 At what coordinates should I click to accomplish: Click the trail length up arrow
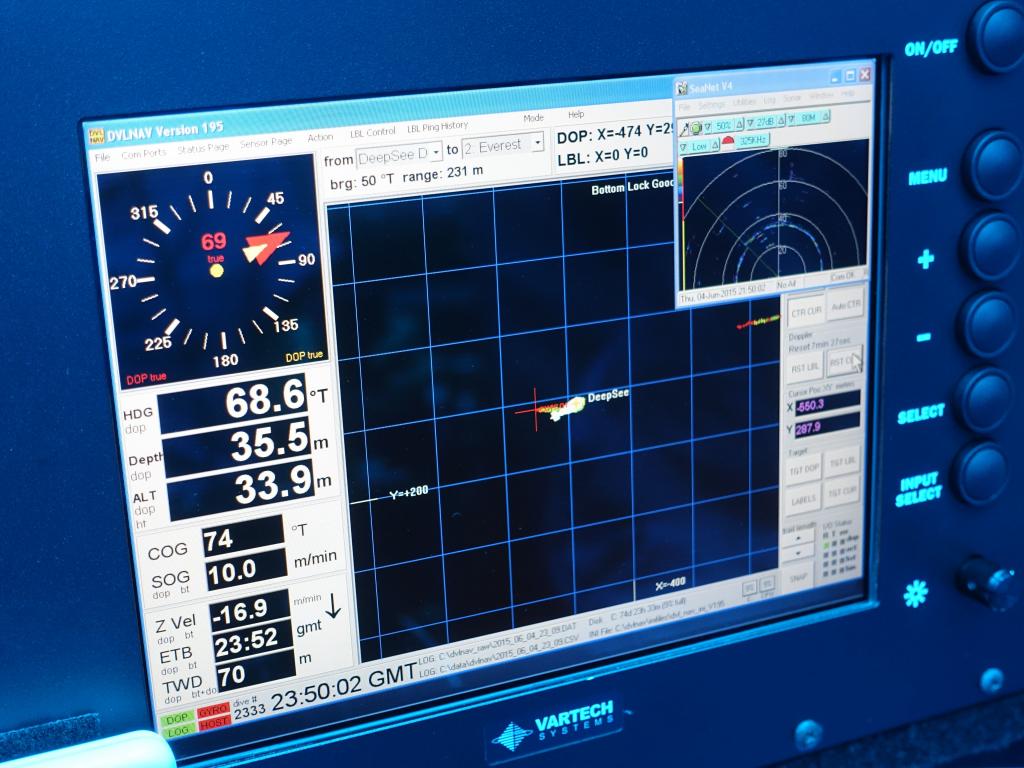click(798, 538)
